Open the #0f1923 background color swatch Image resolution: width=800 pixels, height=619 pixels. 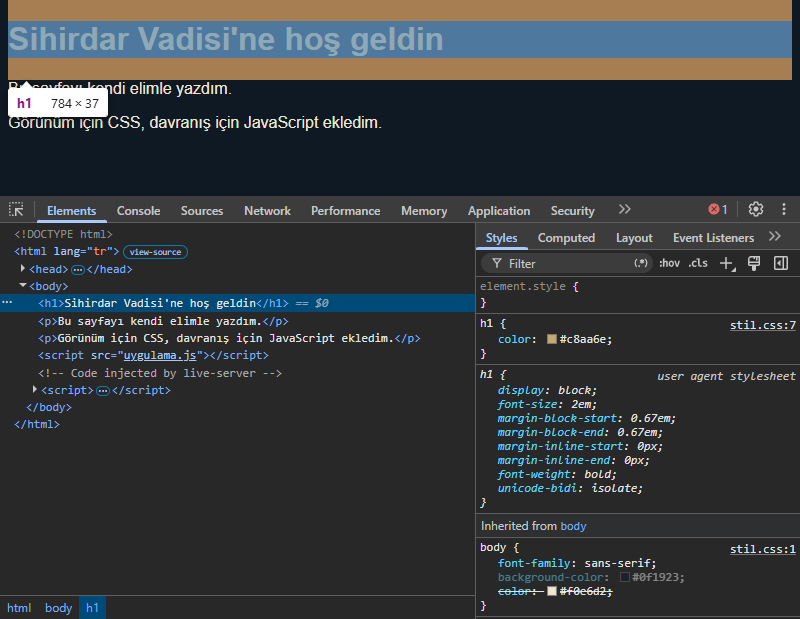[x=624, y=577]
